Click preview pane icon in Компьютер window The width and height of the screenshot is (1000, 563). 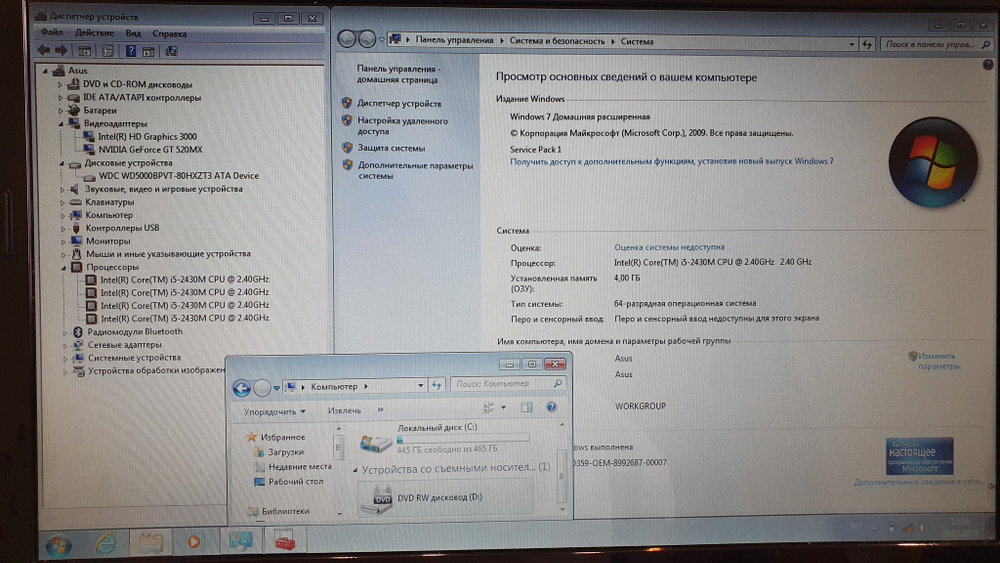pyautogui.click(x=526, y=407)
